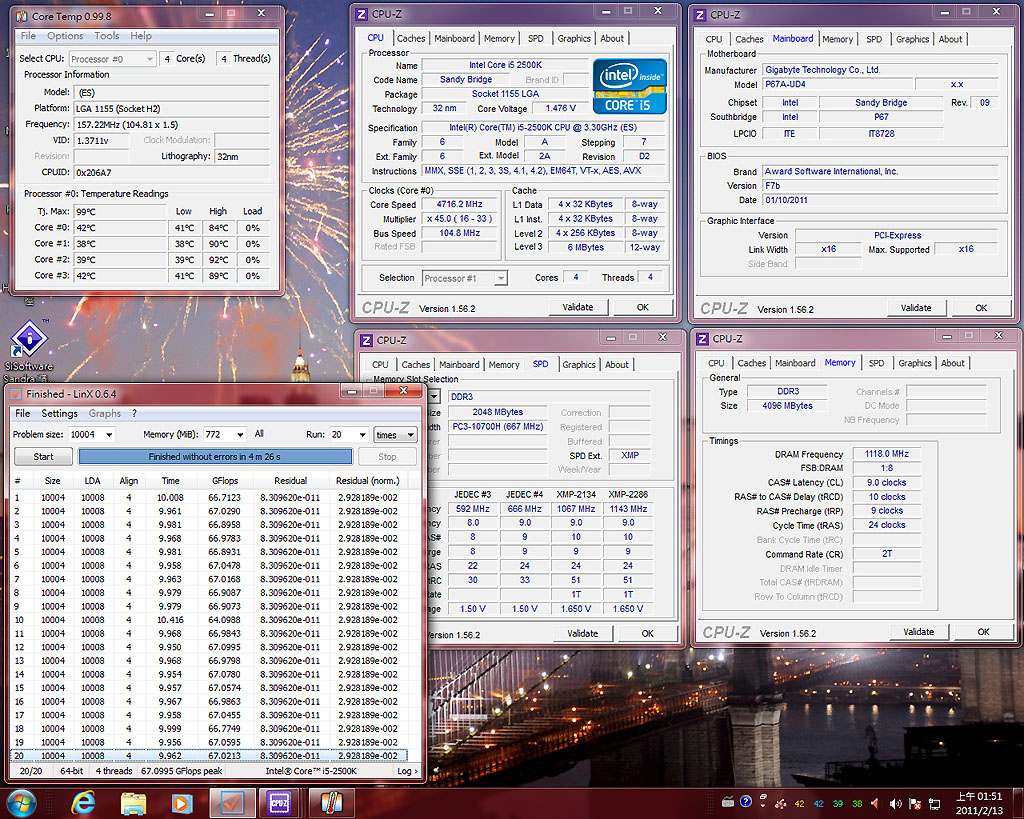The image size is (1024, 819).
Task: Click Core Speed value '4716.2 MHz'
Action: [459, 204]
